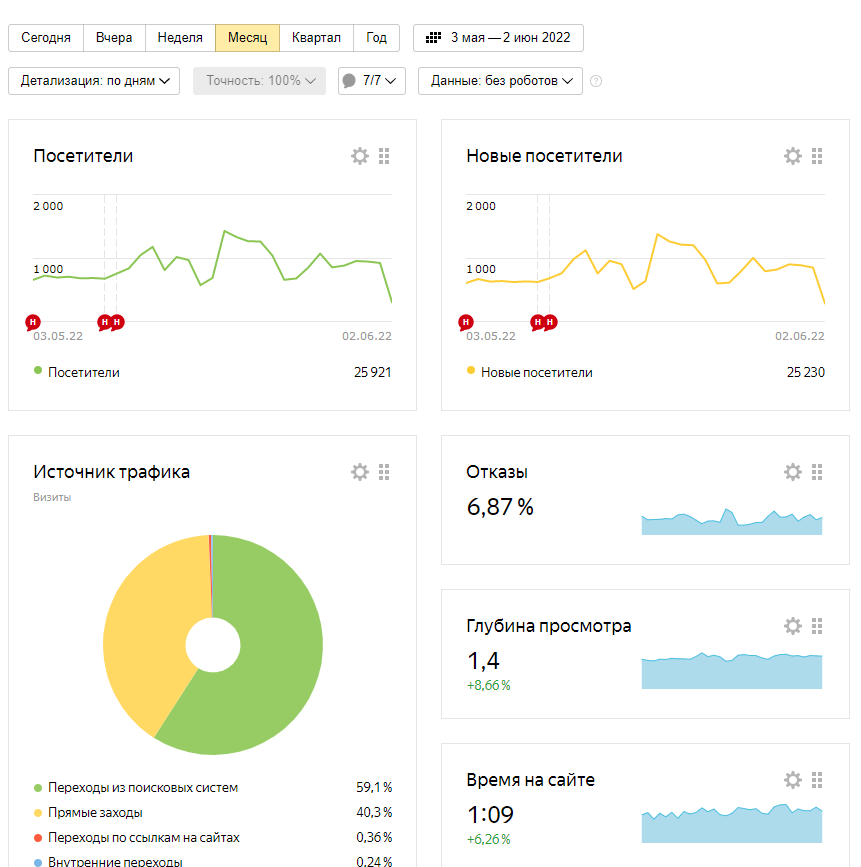Expand the 7/7 annotations dropdown
The height and width of the screenshot is (867, 861).
(372, 81)
